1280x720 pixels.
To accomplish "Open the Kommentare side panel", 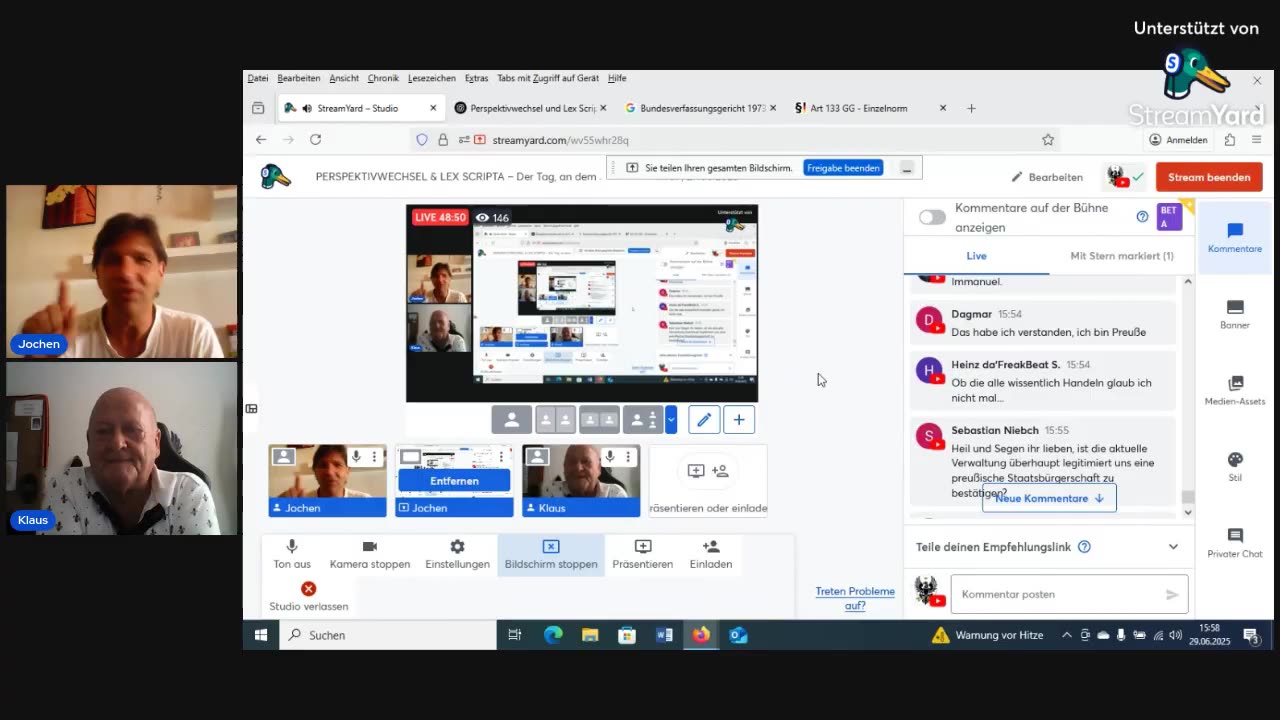I will [1234, 238].
